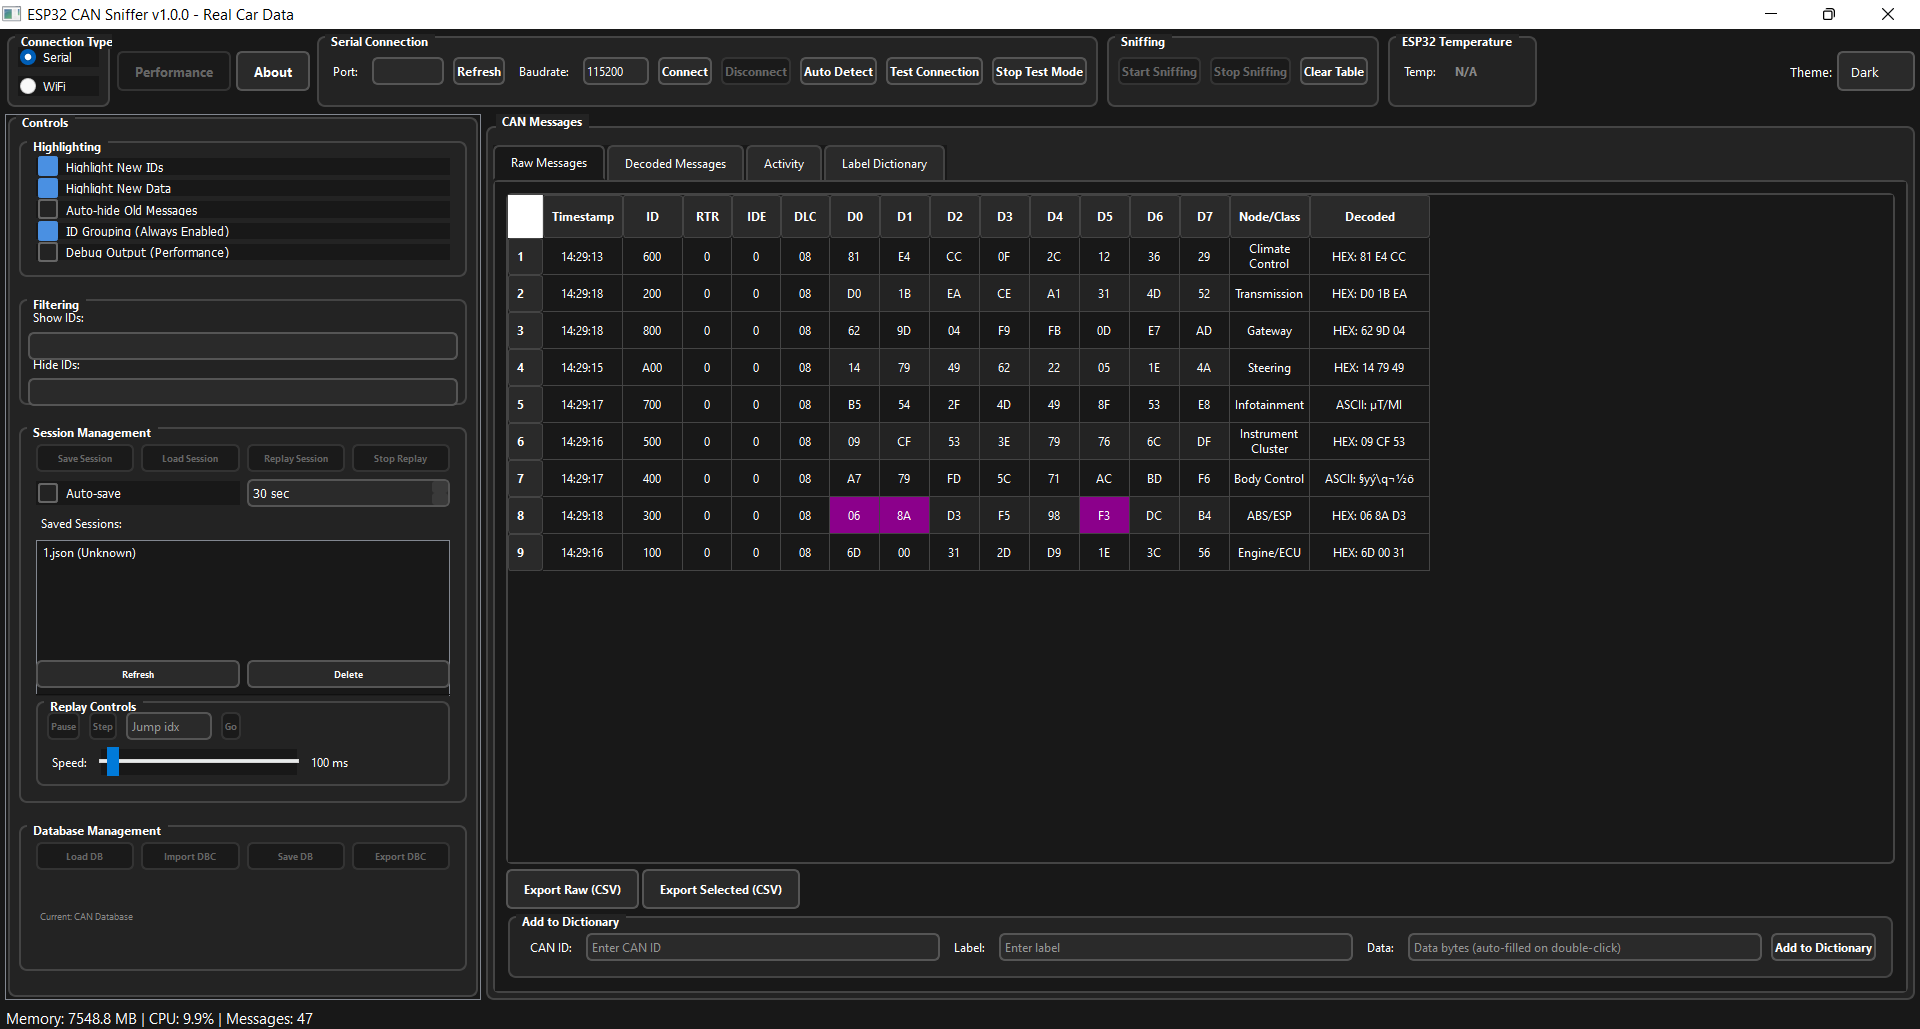Image resolution: width=1920 pixels, height=1029 pixels.
Task: Pause the session replay
Action: click(x=63, y=726)
